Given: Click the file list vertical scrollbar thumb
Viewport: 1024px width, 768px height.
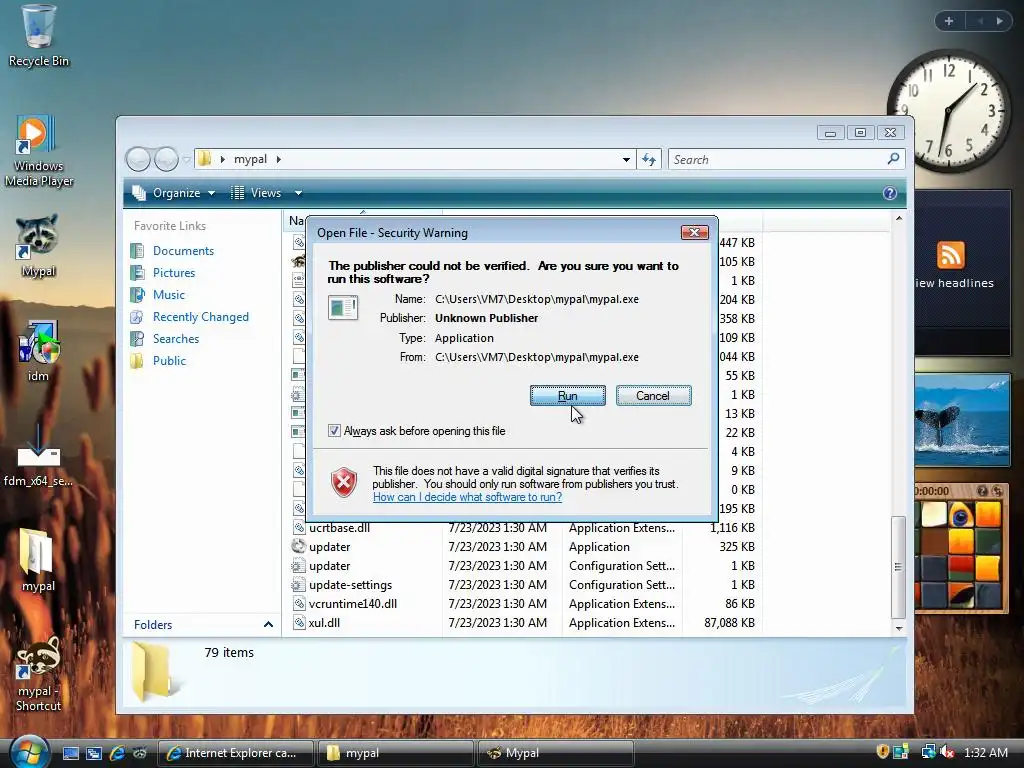Looking at the screenshot, I should [x=899, y=567].
